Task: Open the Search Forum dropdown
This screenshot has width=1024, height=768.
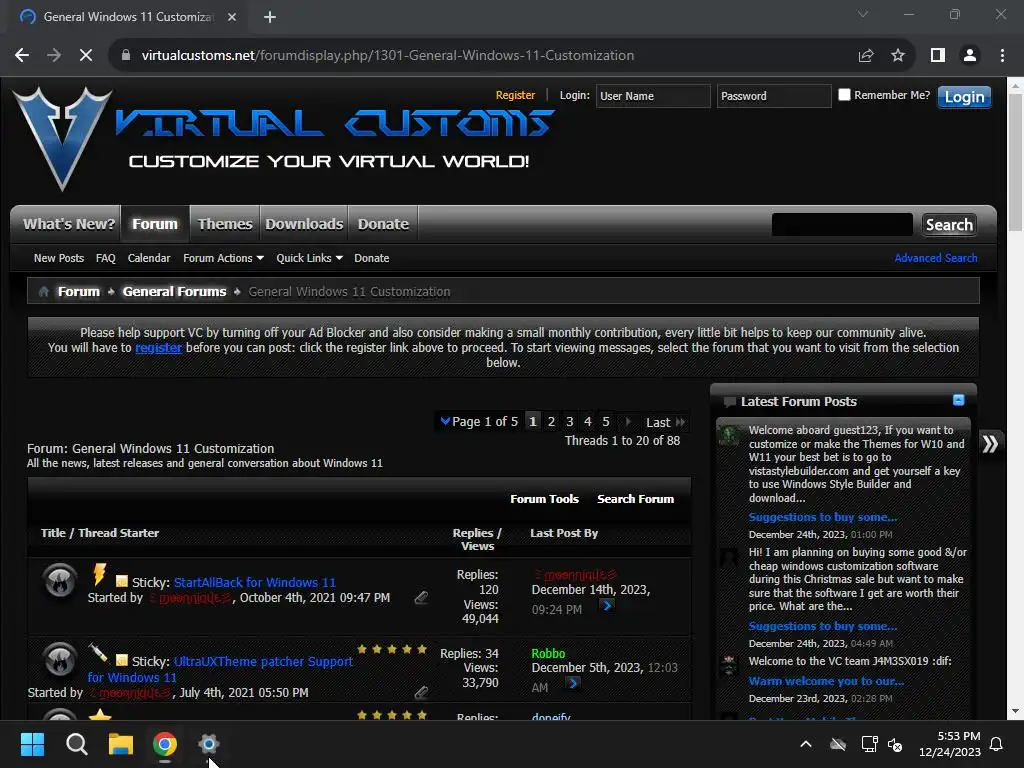Action: pyautogui.click(x=635, y=499)
